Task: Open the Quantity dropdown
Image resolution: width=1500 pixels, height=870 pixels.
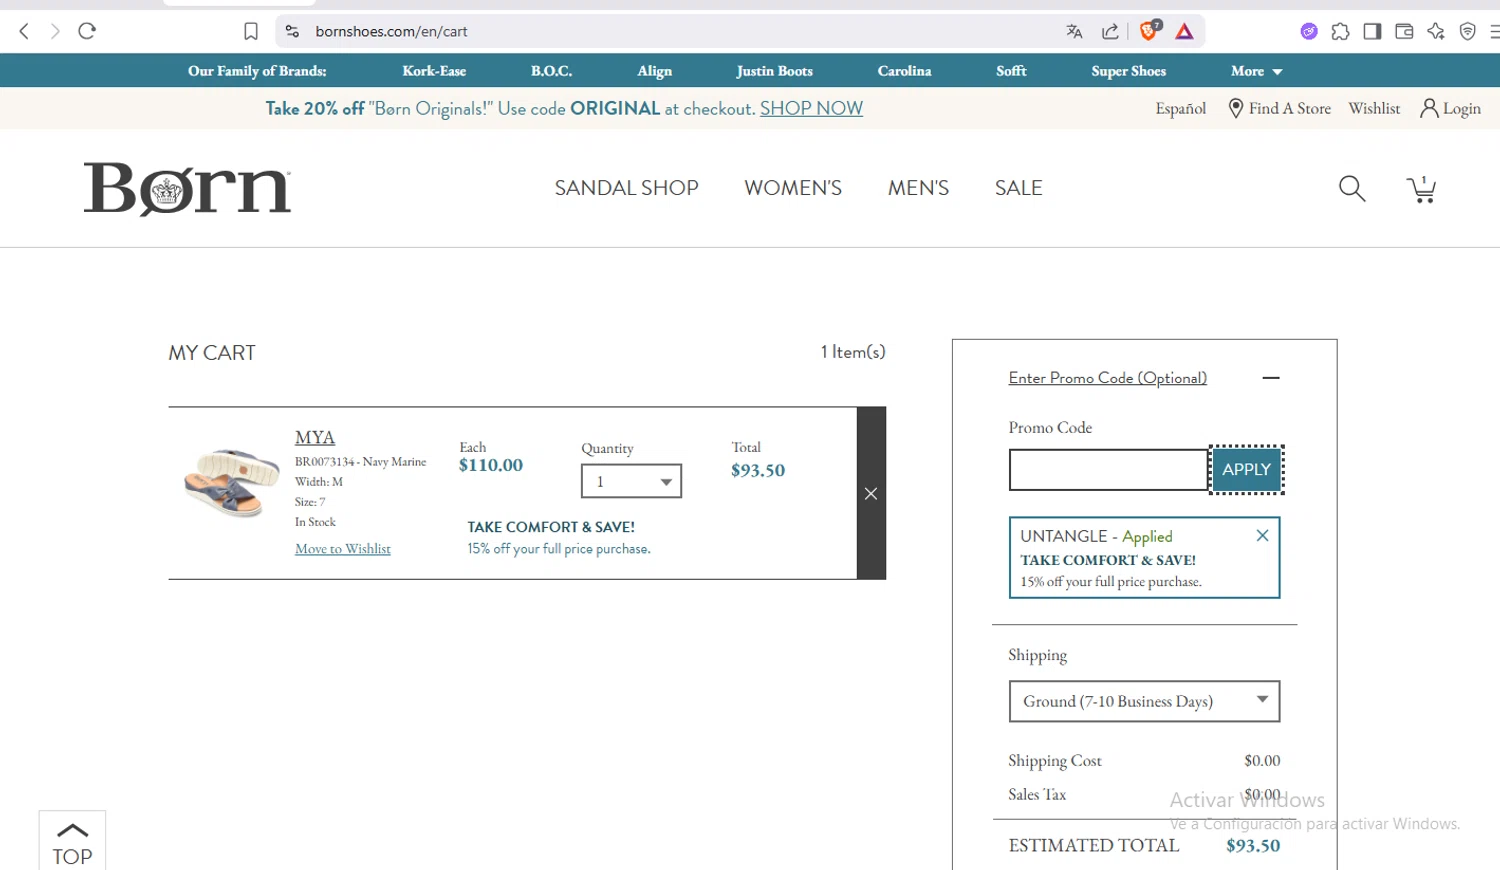Action: coord(631,481)
